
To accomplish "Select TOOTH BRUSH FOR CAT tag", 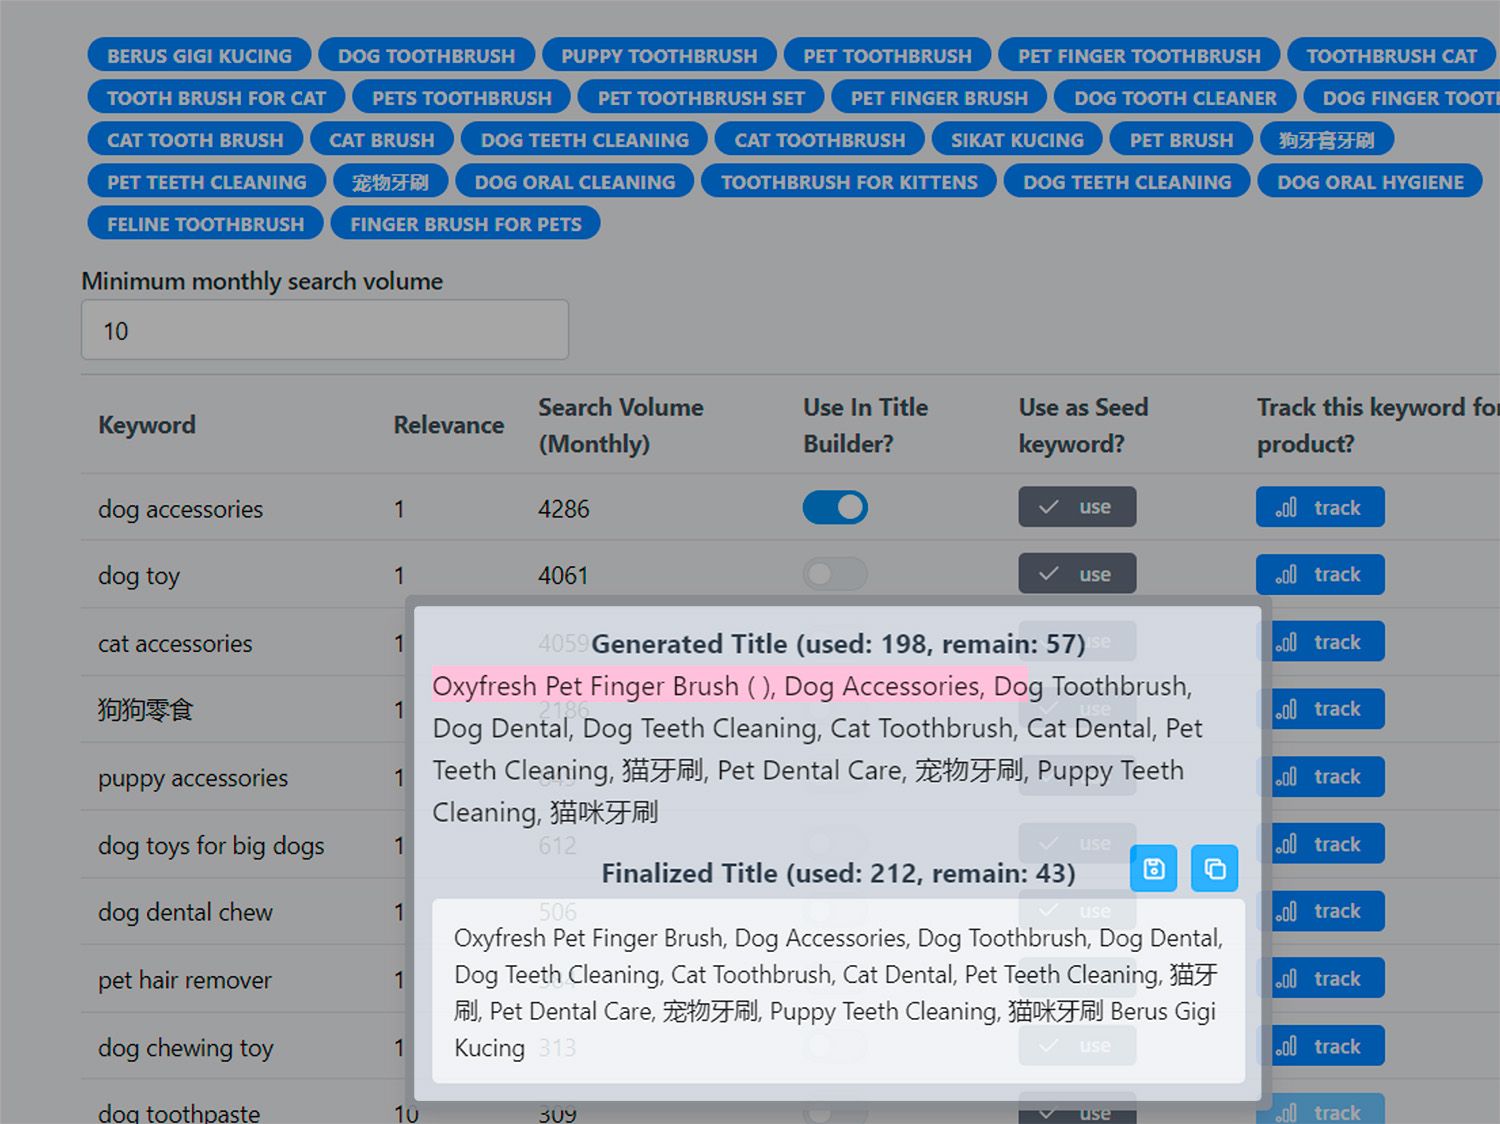I will pos(216,98).
